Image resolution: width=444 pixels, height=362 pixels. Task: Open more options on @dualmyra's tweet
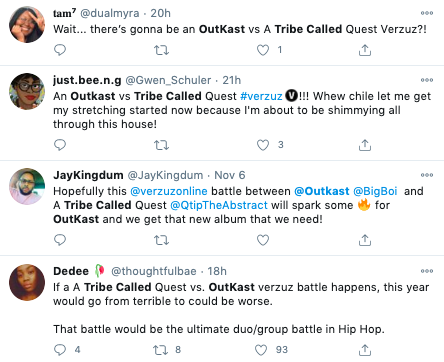coord(427,13)
